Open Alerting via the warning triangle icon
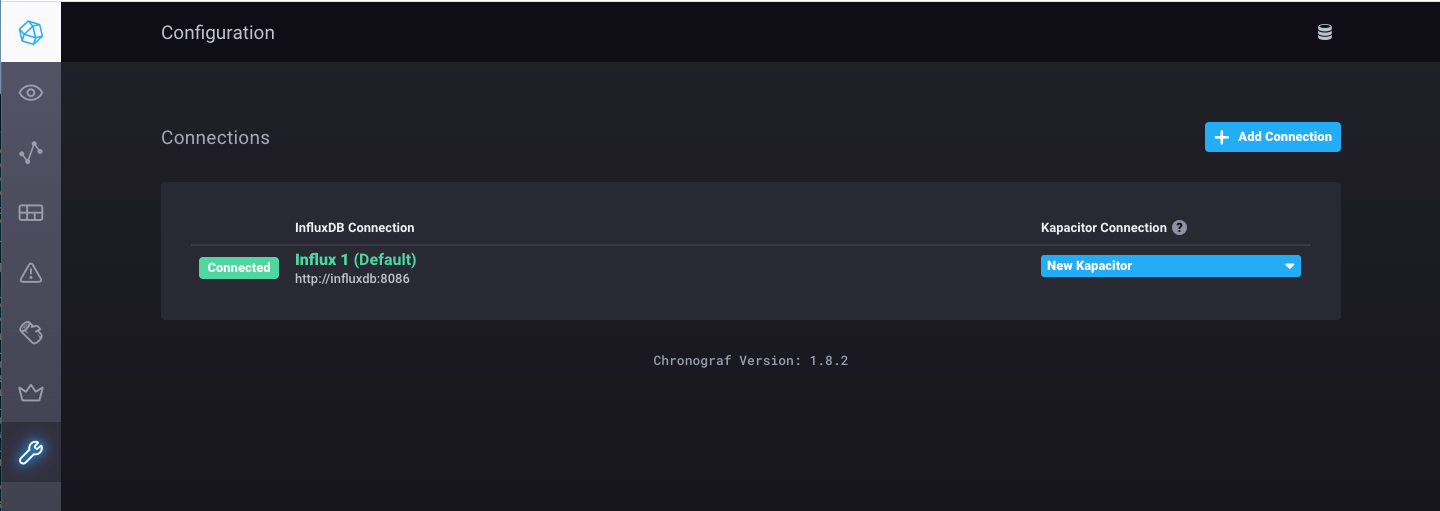Viewport: 1440px width, 511px height. click(x=31, y=272)
